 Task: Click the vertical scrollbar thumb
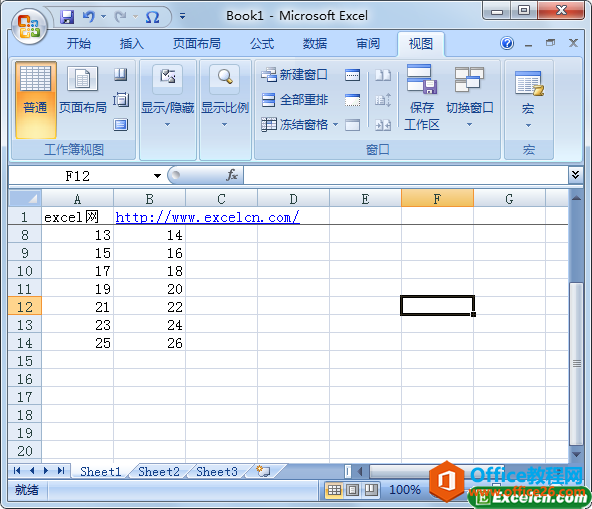(577, 363)
